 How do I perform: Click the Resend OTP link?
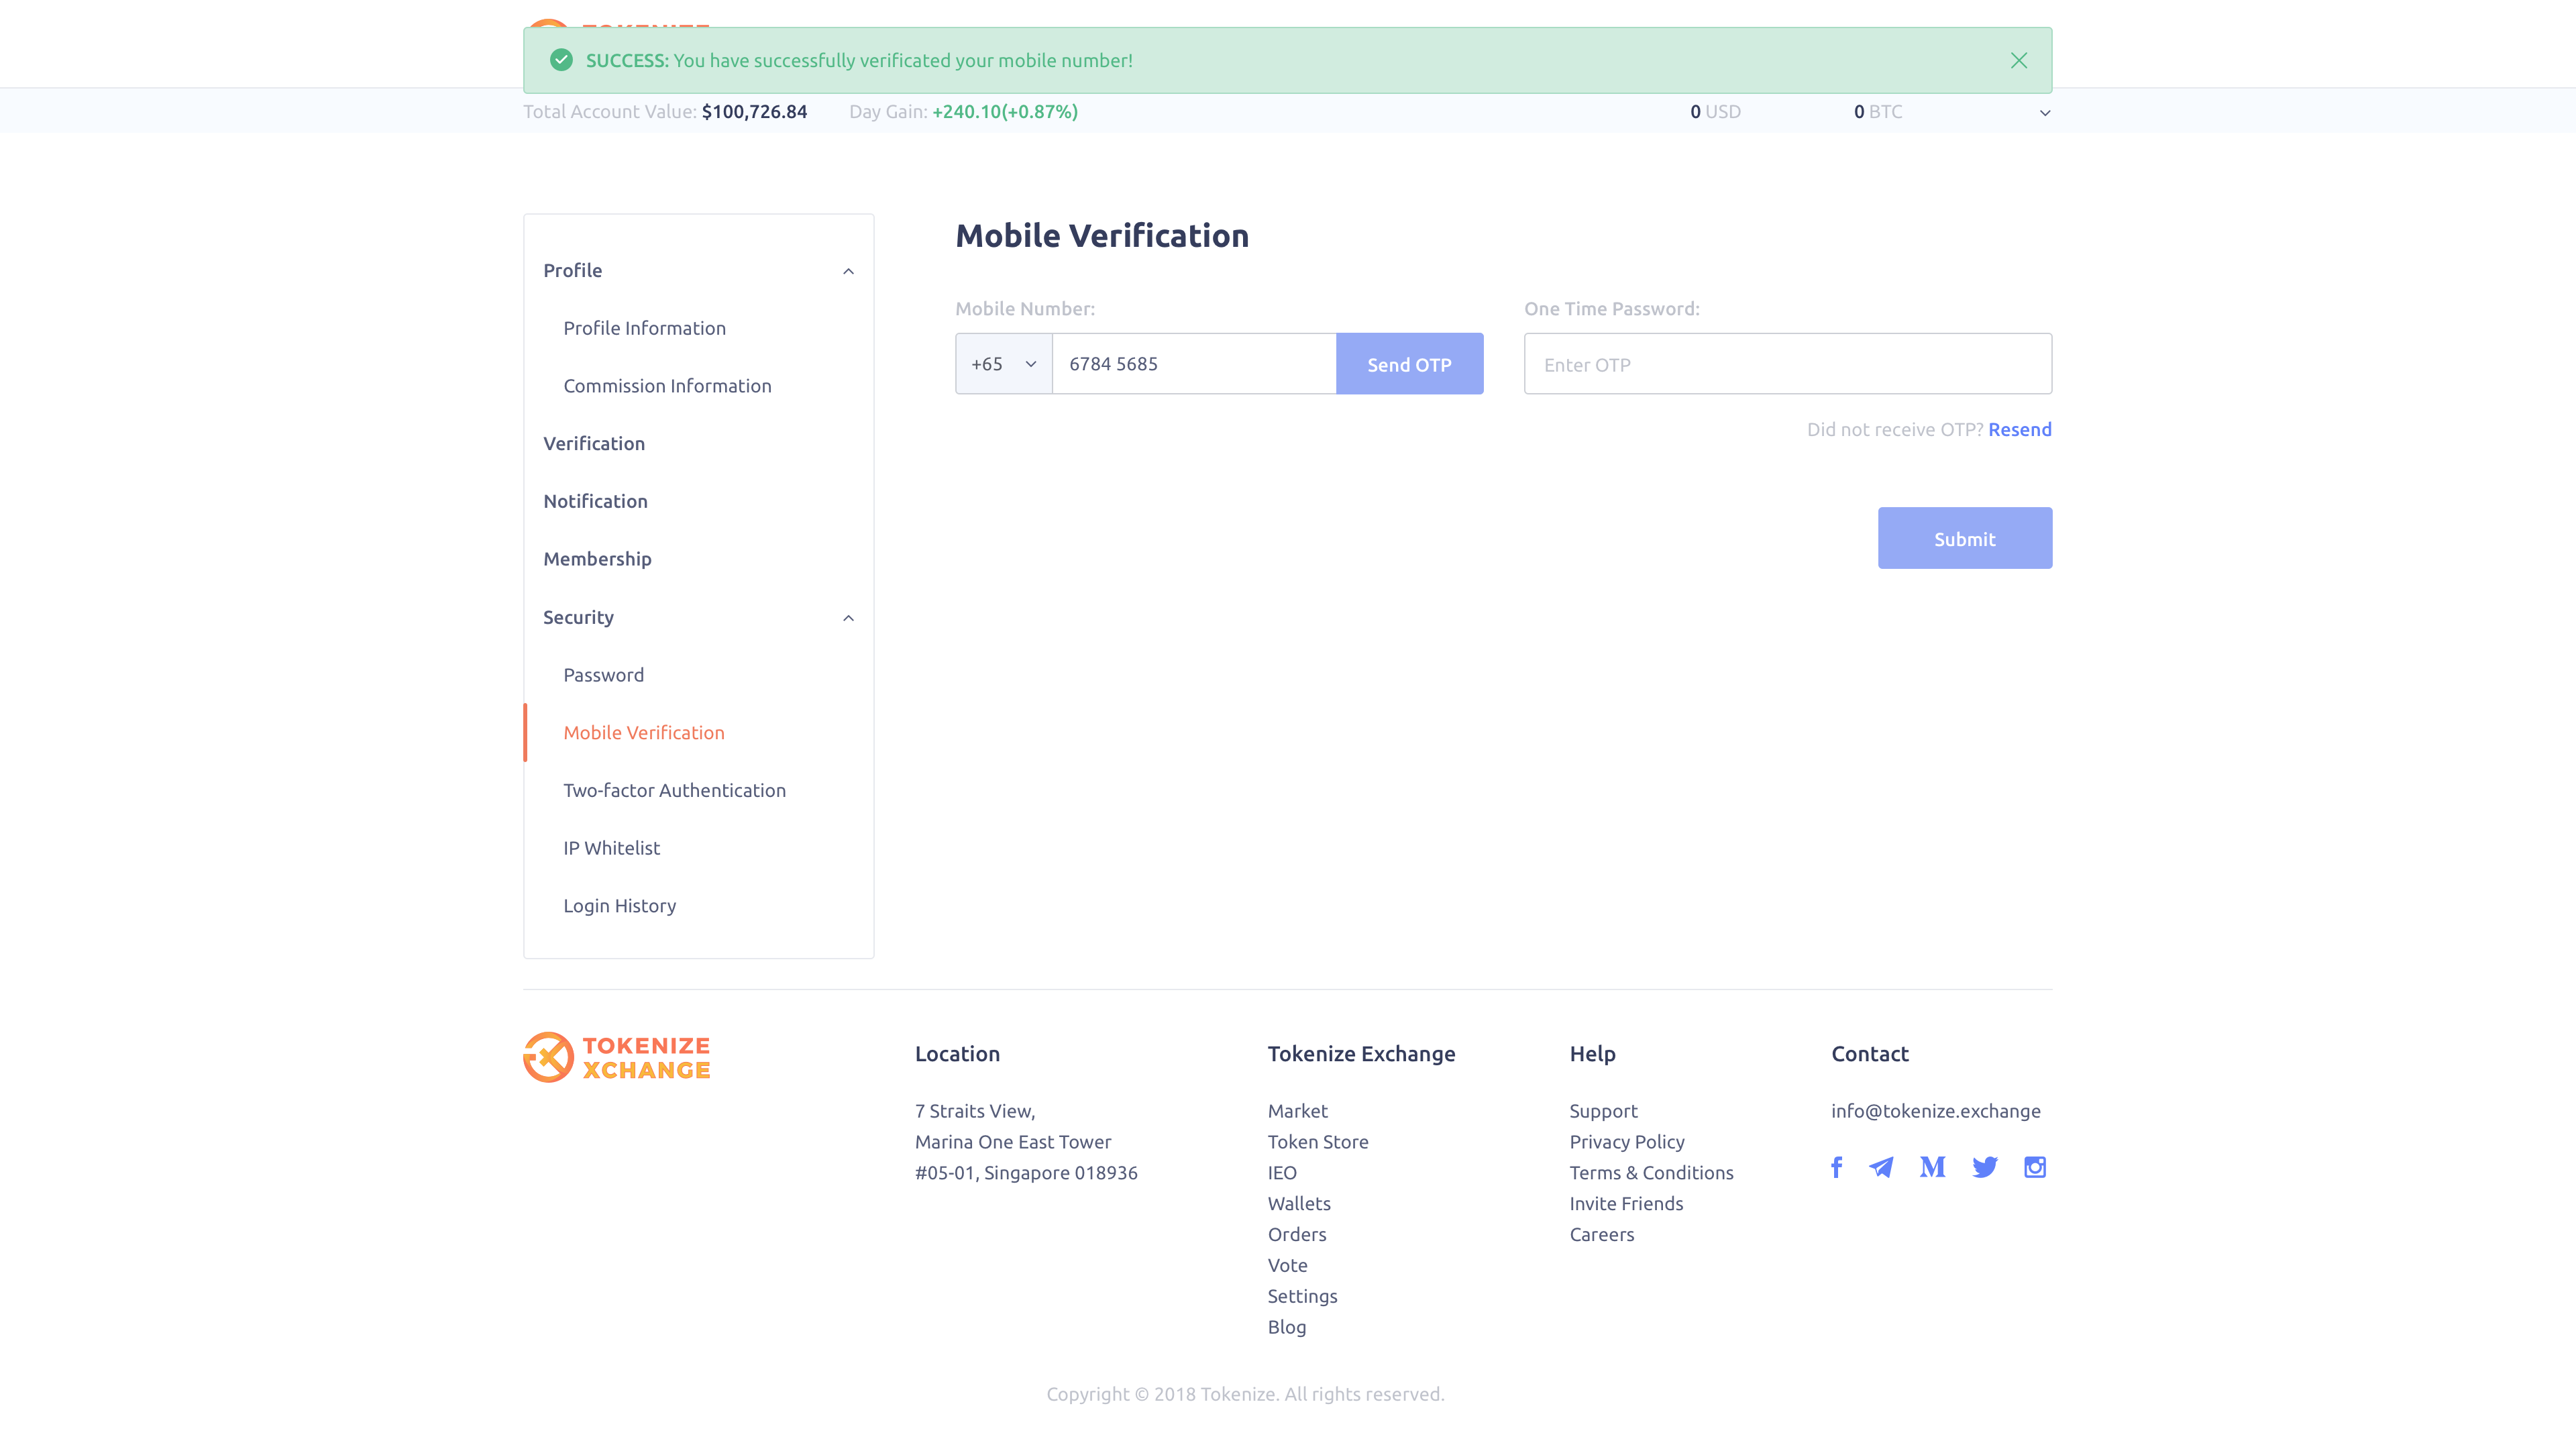(2019, 429)
